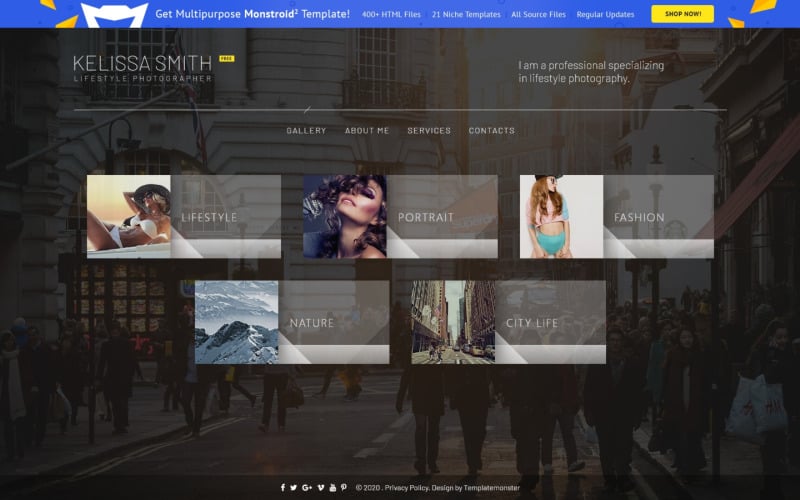This screenshot has width=800, height=500.
Task: Open the Lifestyle gallery thumbnail
Action: click(128, 216)
